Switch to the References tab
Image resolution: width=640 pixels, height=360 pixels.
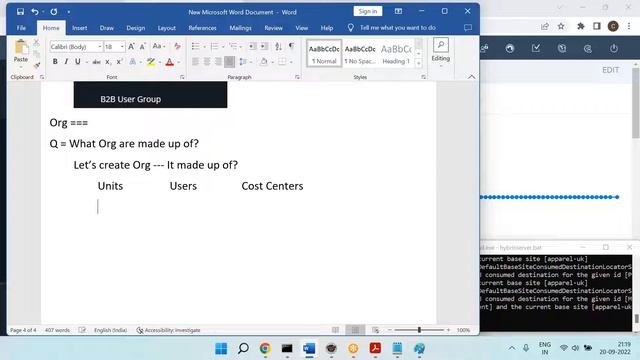coord(202,28)
